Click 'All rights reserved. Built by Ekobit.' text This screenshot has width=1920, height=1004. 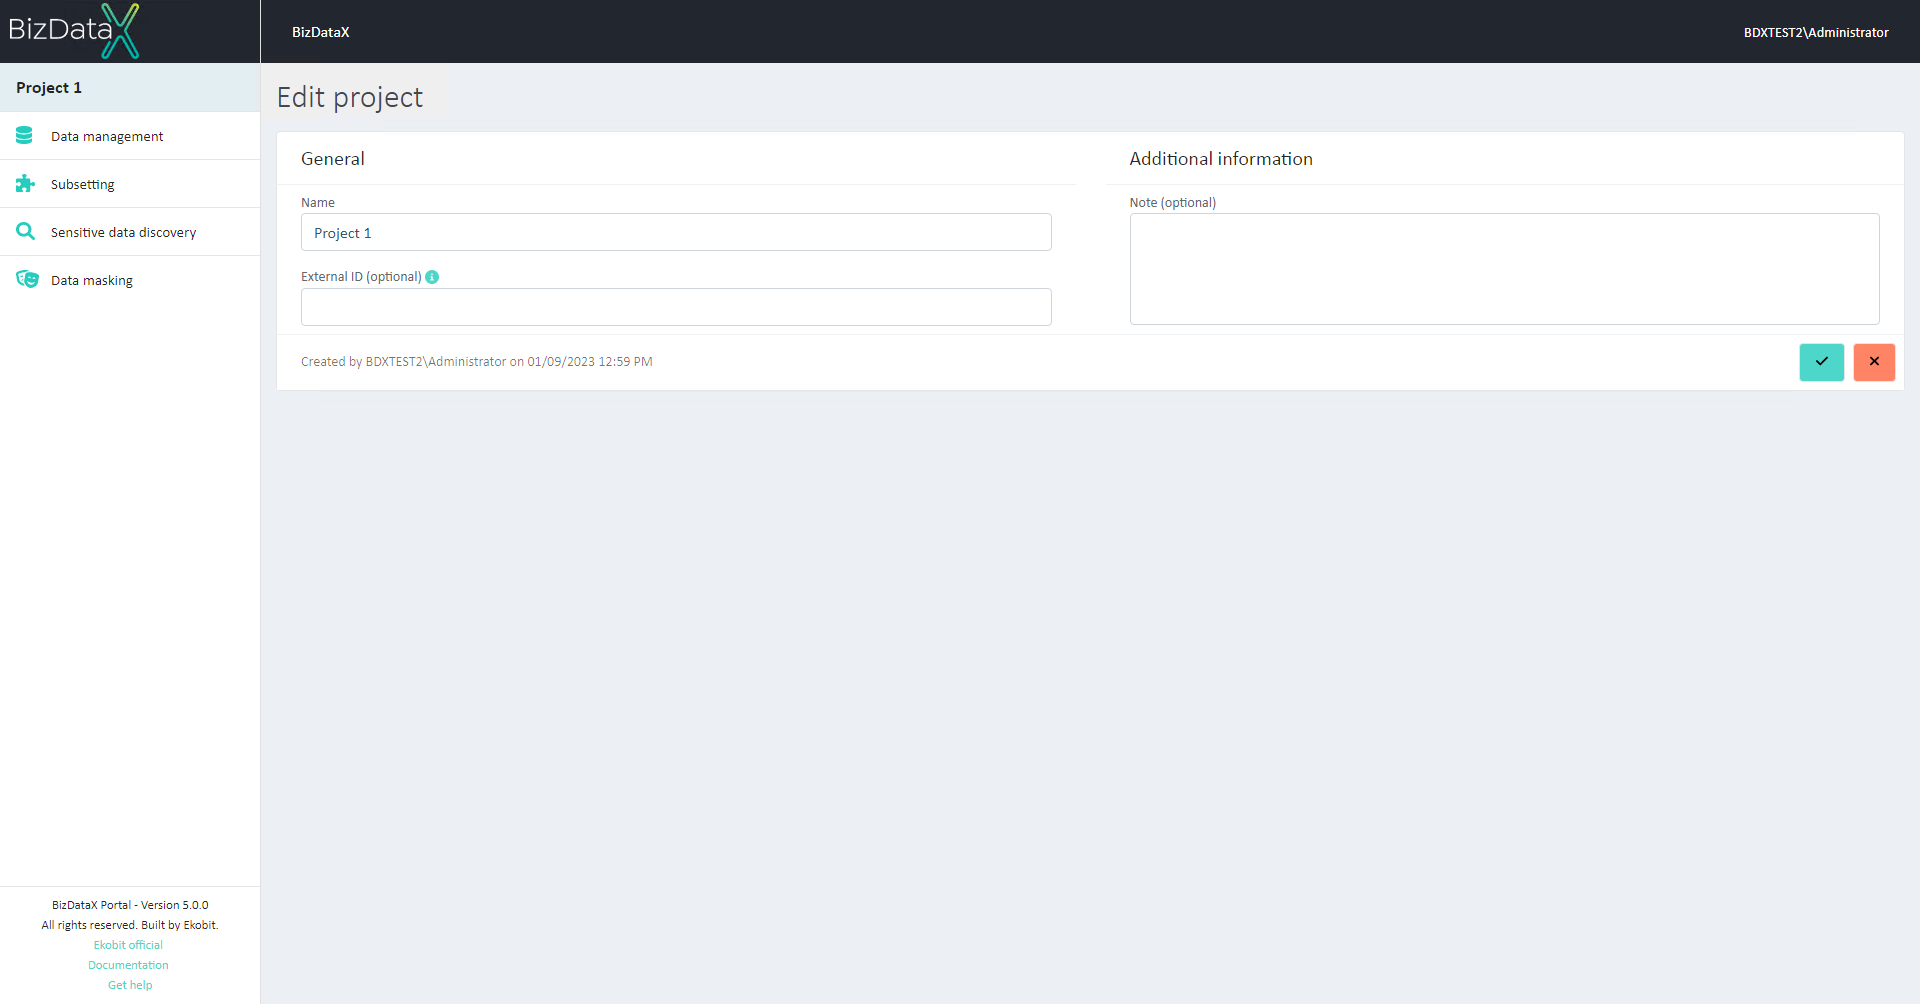[130, 925]
